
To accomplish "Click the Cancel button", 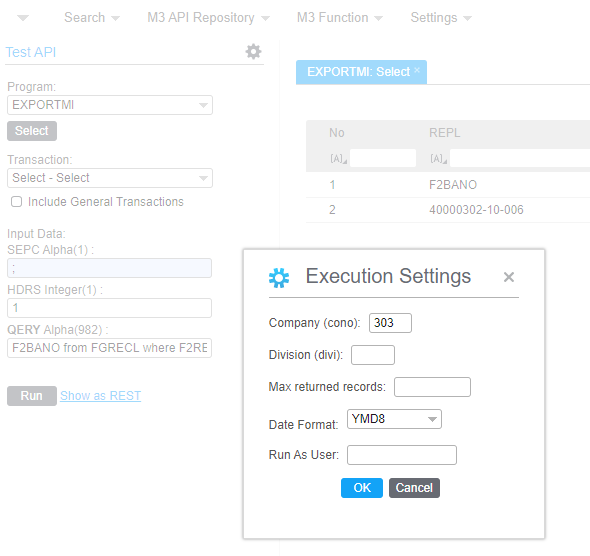I will 414,488.
